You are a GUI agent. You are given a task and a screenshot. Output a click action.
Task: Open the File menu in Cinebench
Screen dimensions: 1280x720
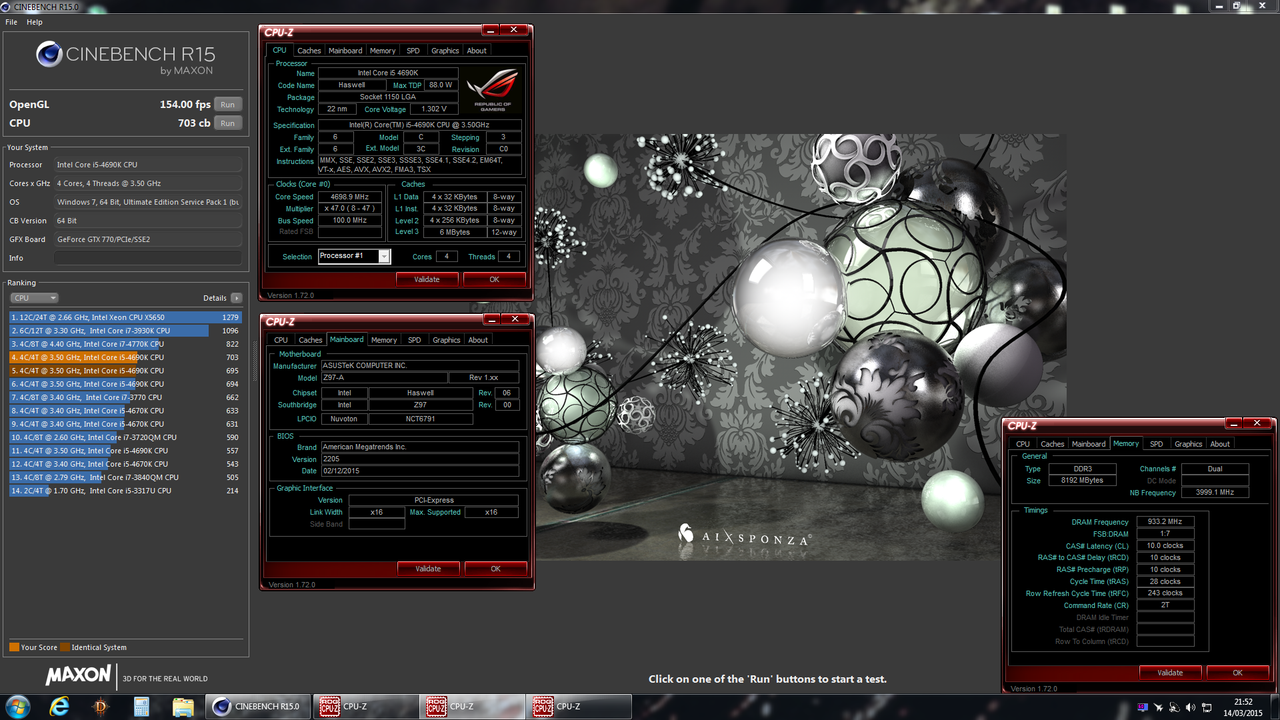(x=11, y=21)
